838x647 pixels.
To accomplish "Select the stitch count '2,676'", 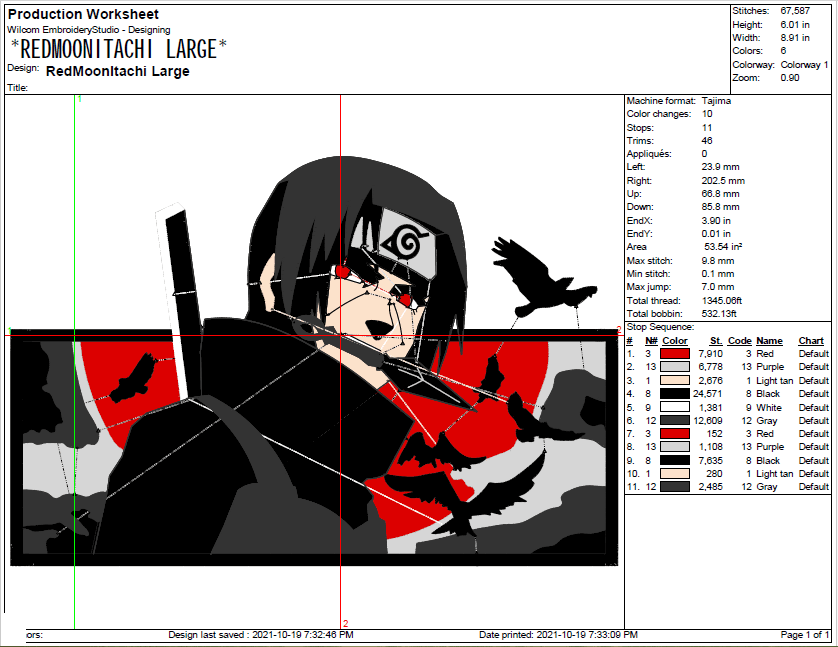I will pos(711,381).
